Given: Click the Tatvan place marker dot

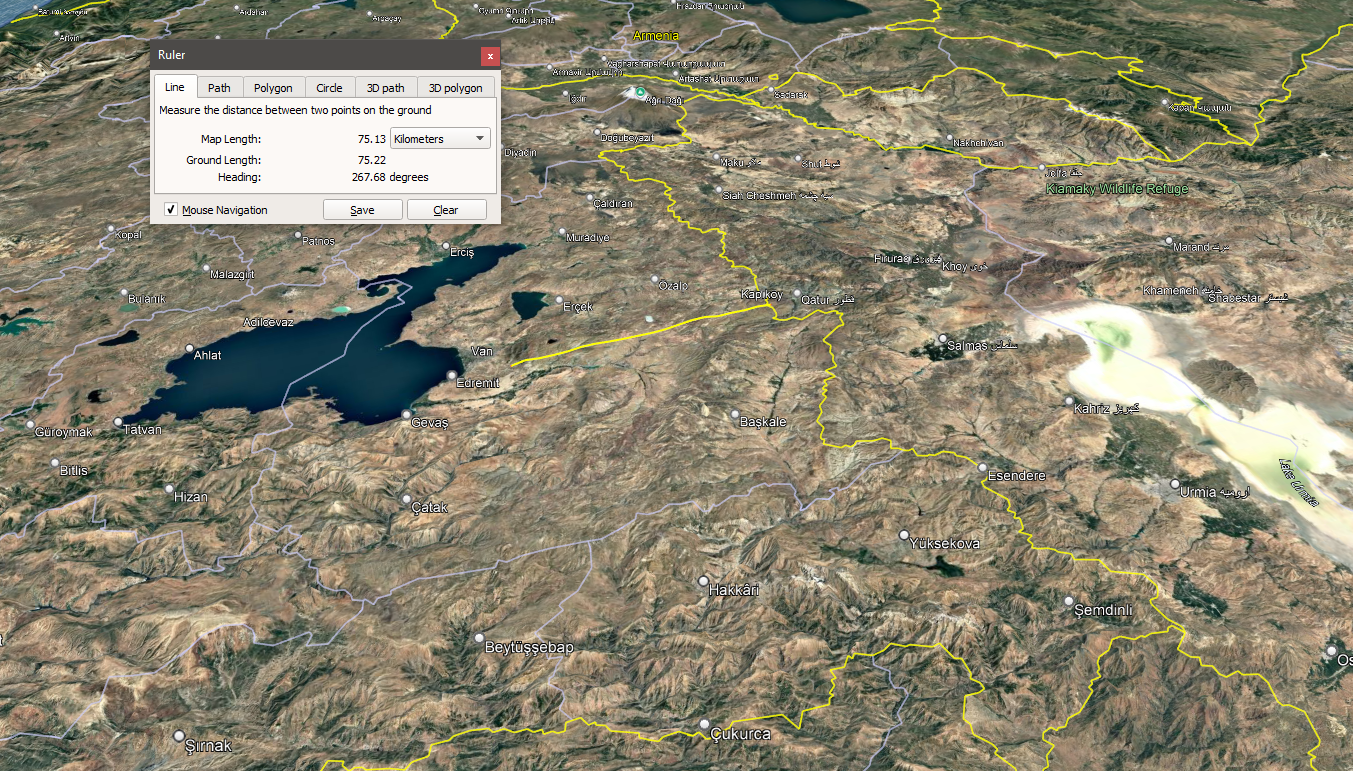Looking at the screenshot, I should [x=119, y=422].
